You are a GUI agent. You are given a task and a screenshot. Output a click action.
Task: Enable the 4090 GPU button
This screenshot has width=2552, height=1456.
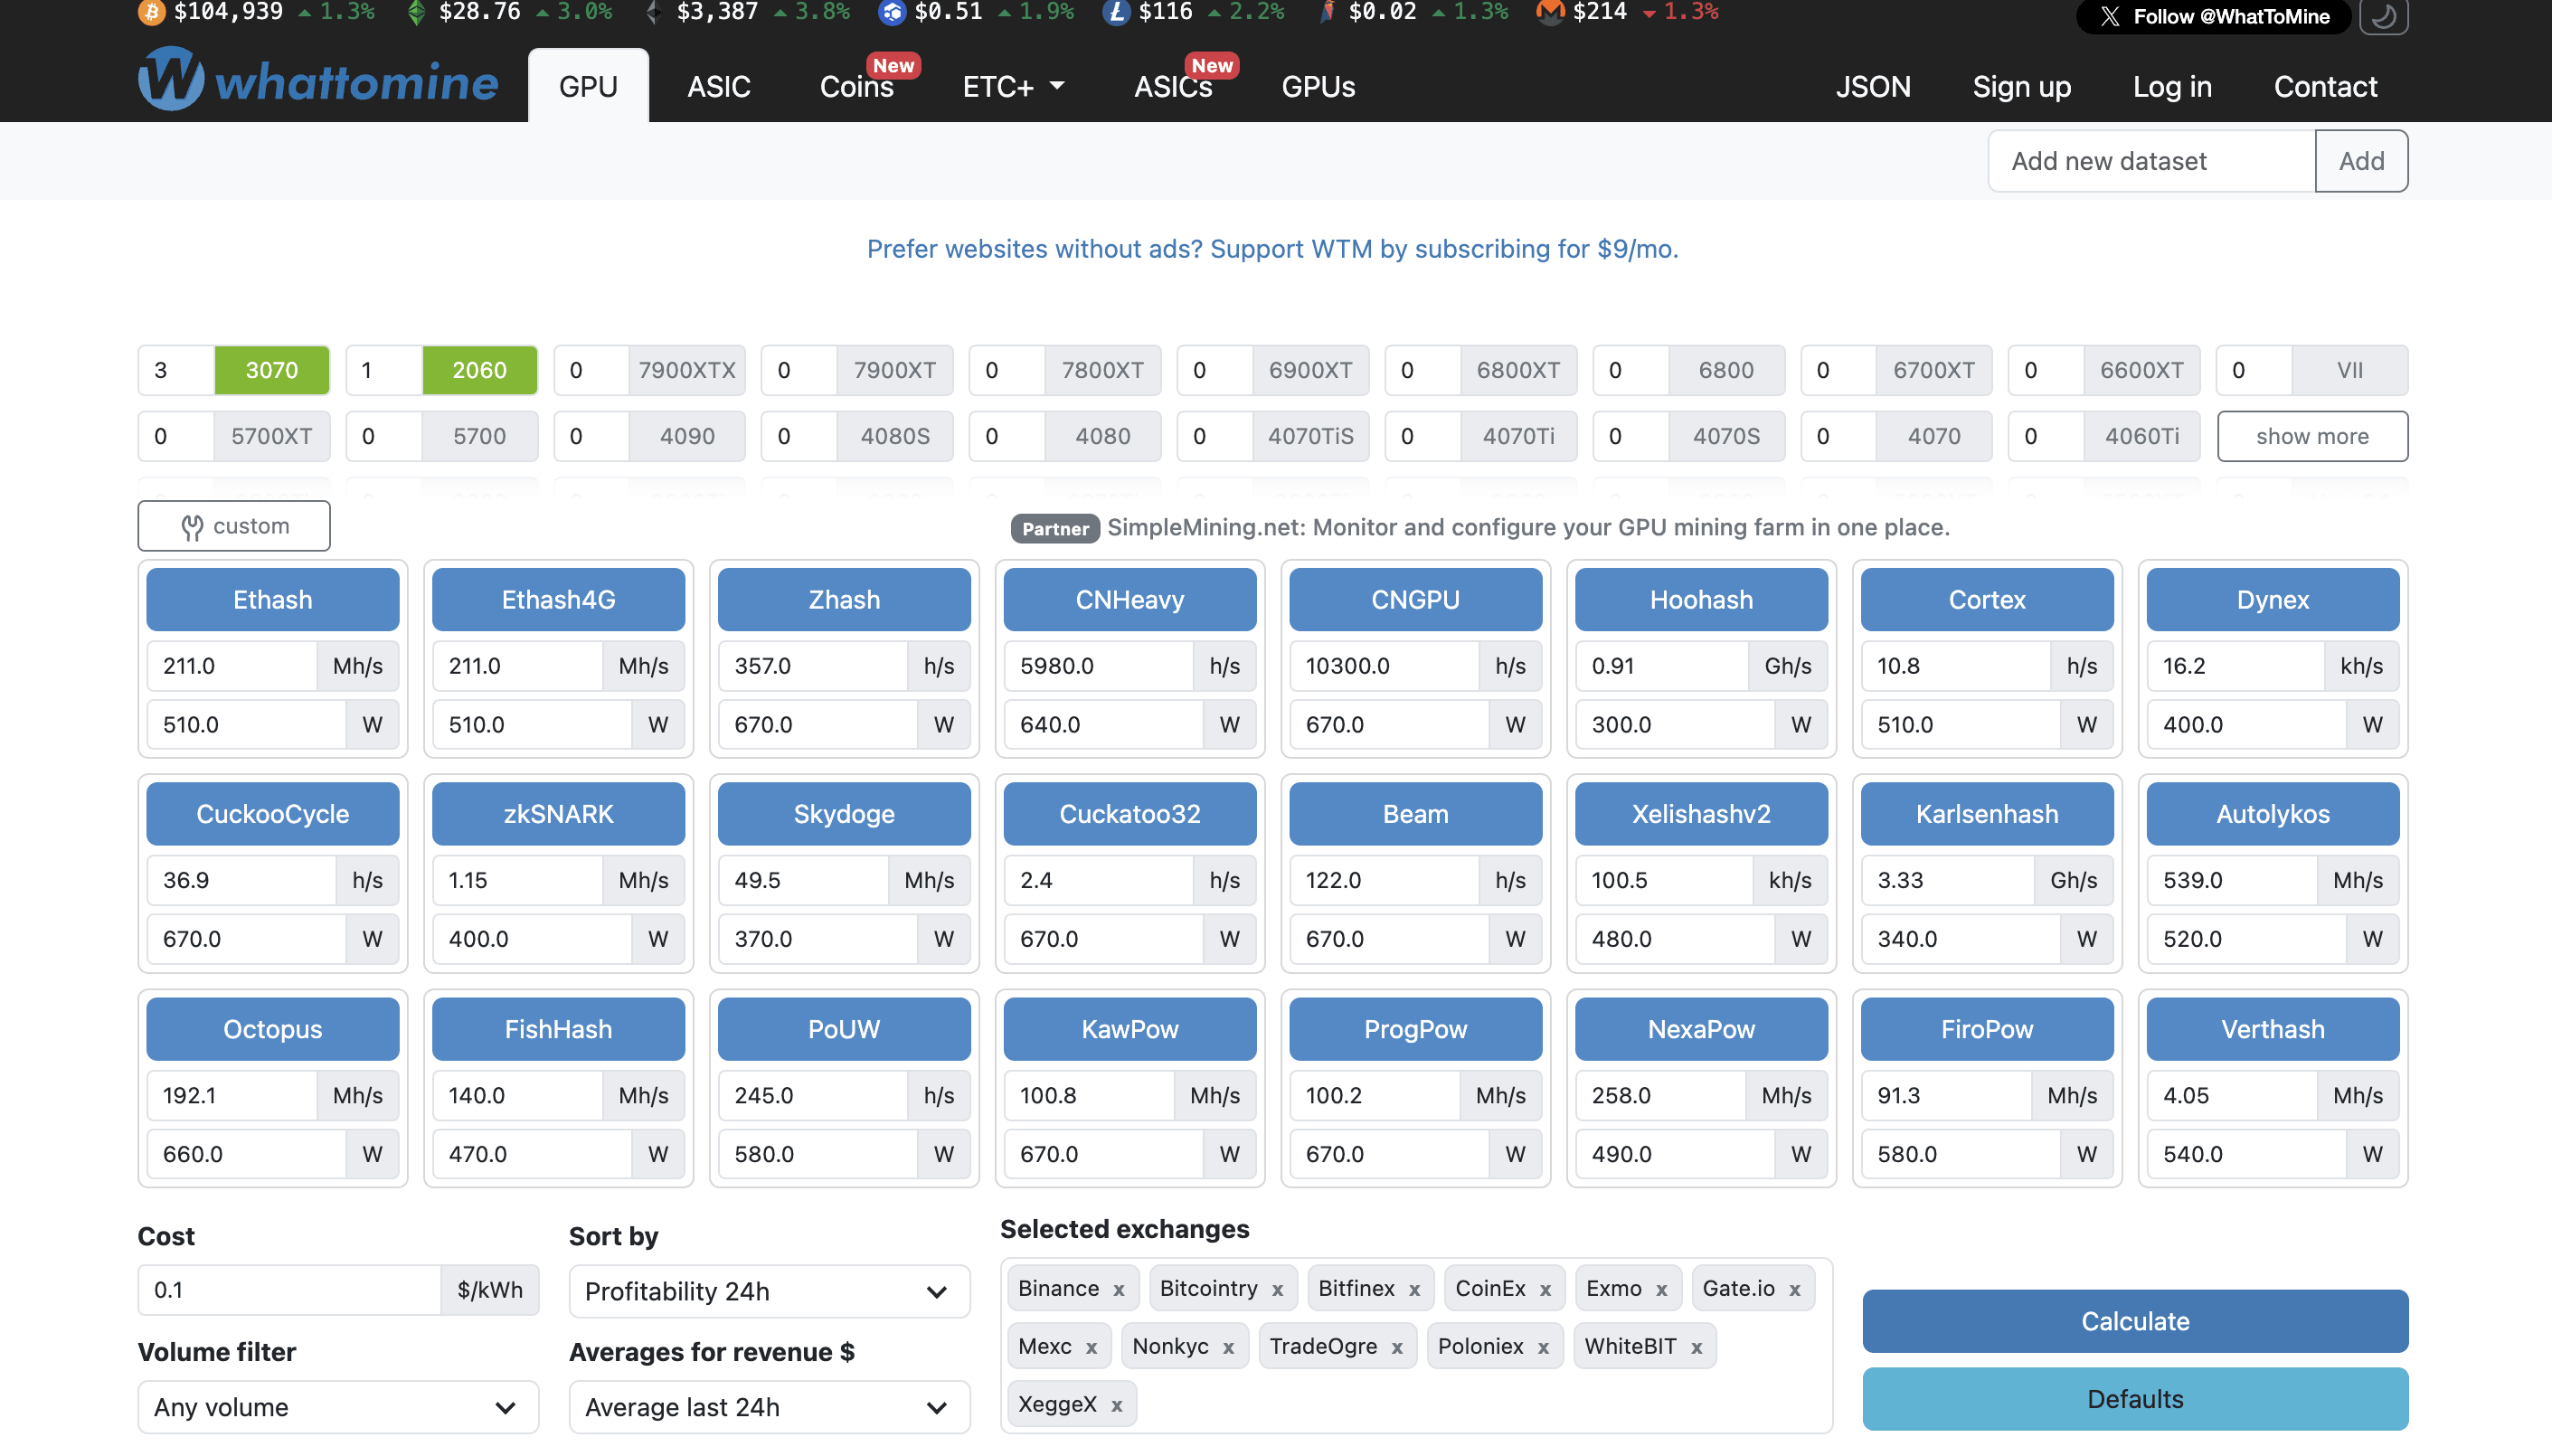click(x=687, y=436)
